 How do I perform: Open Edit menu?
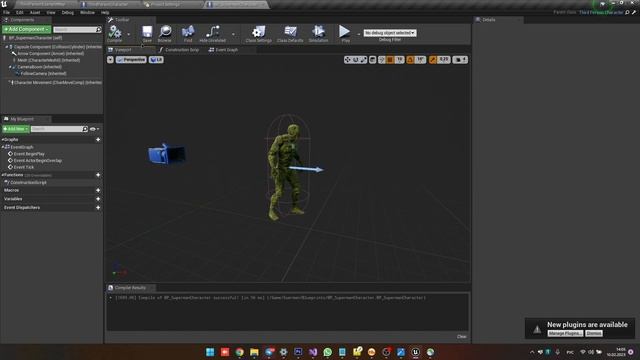[x=20, y=13]
